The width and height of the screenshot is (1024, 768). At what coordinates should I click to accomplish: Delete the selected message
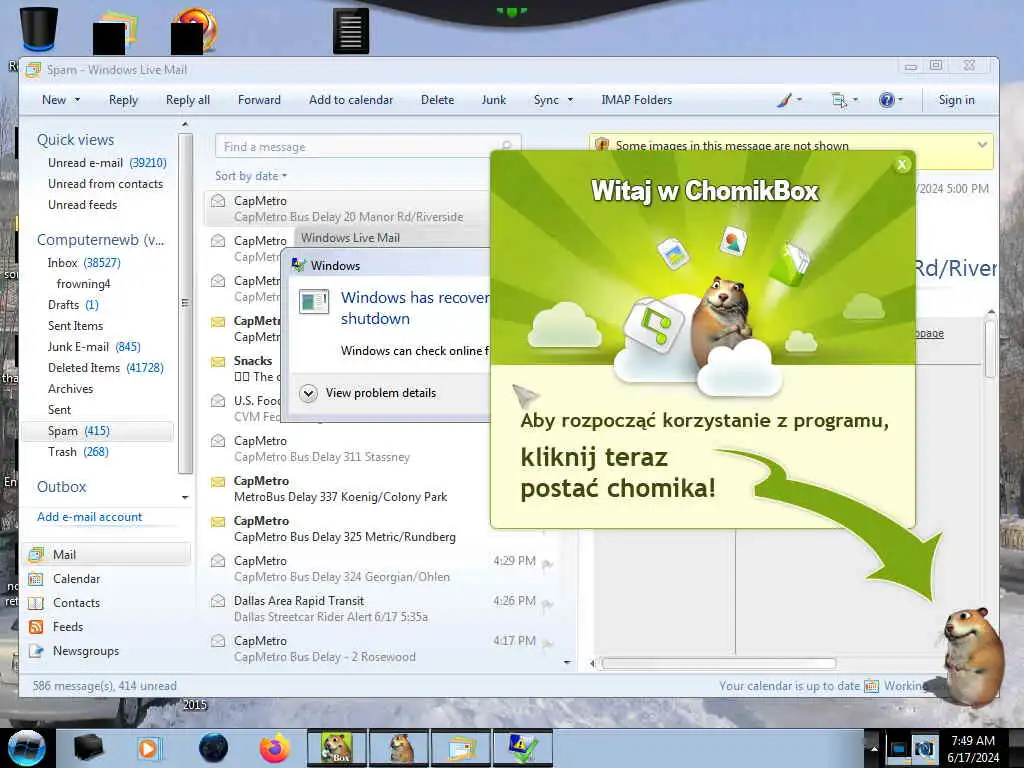[x=438, y=100]
